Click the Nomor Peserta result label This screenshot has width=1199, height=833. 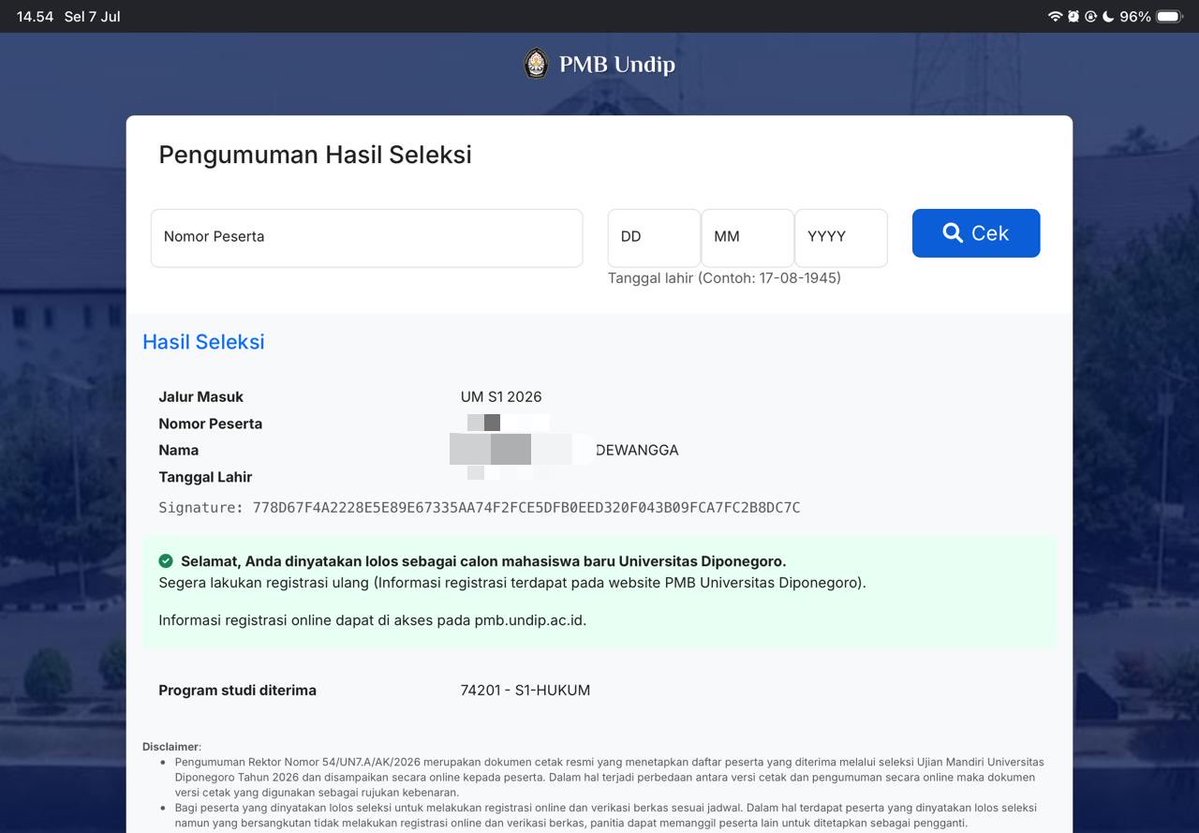point(210,424)
